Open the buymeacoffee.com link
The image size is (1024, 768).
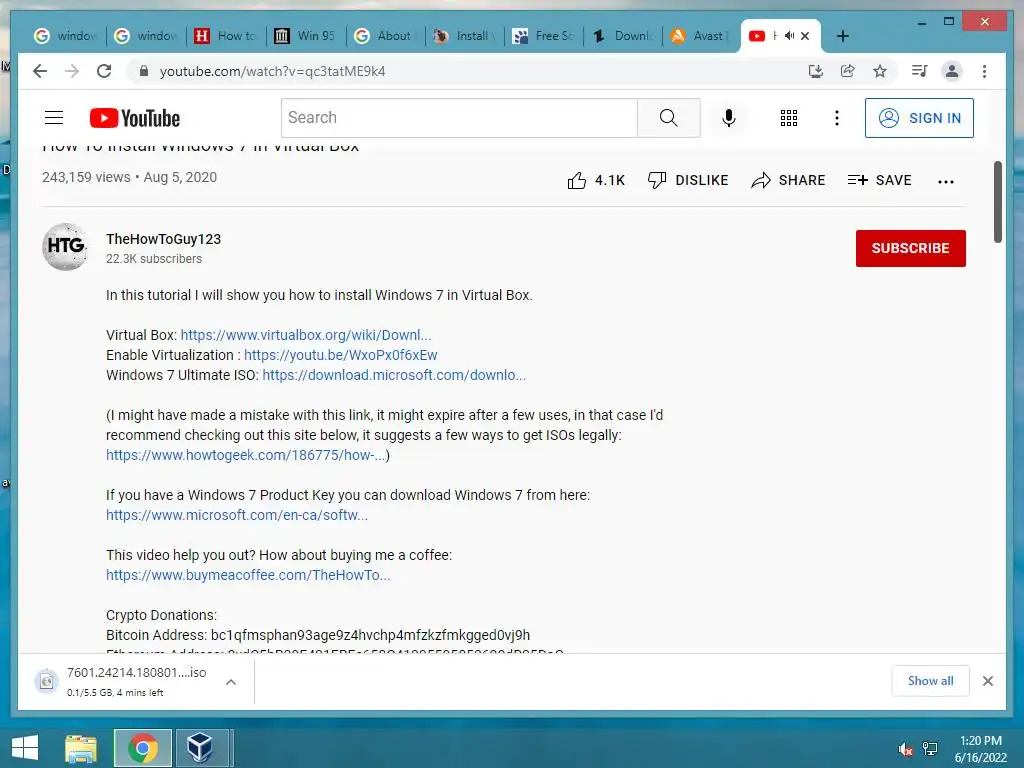pyautogui.click(x=248, y=575)
